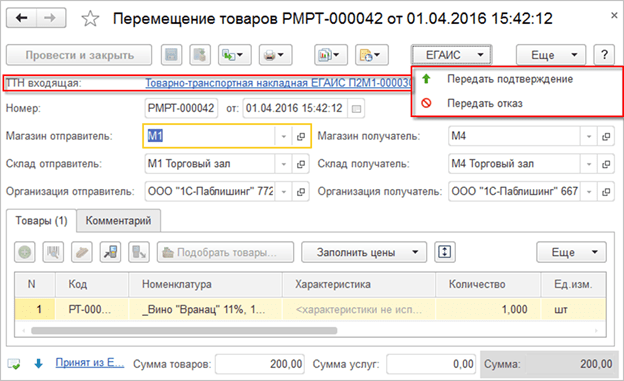Click the horizontal scrollbar under goods table
Screen dimensions: 624x381
pyautogui.click(x=184, y=330)
